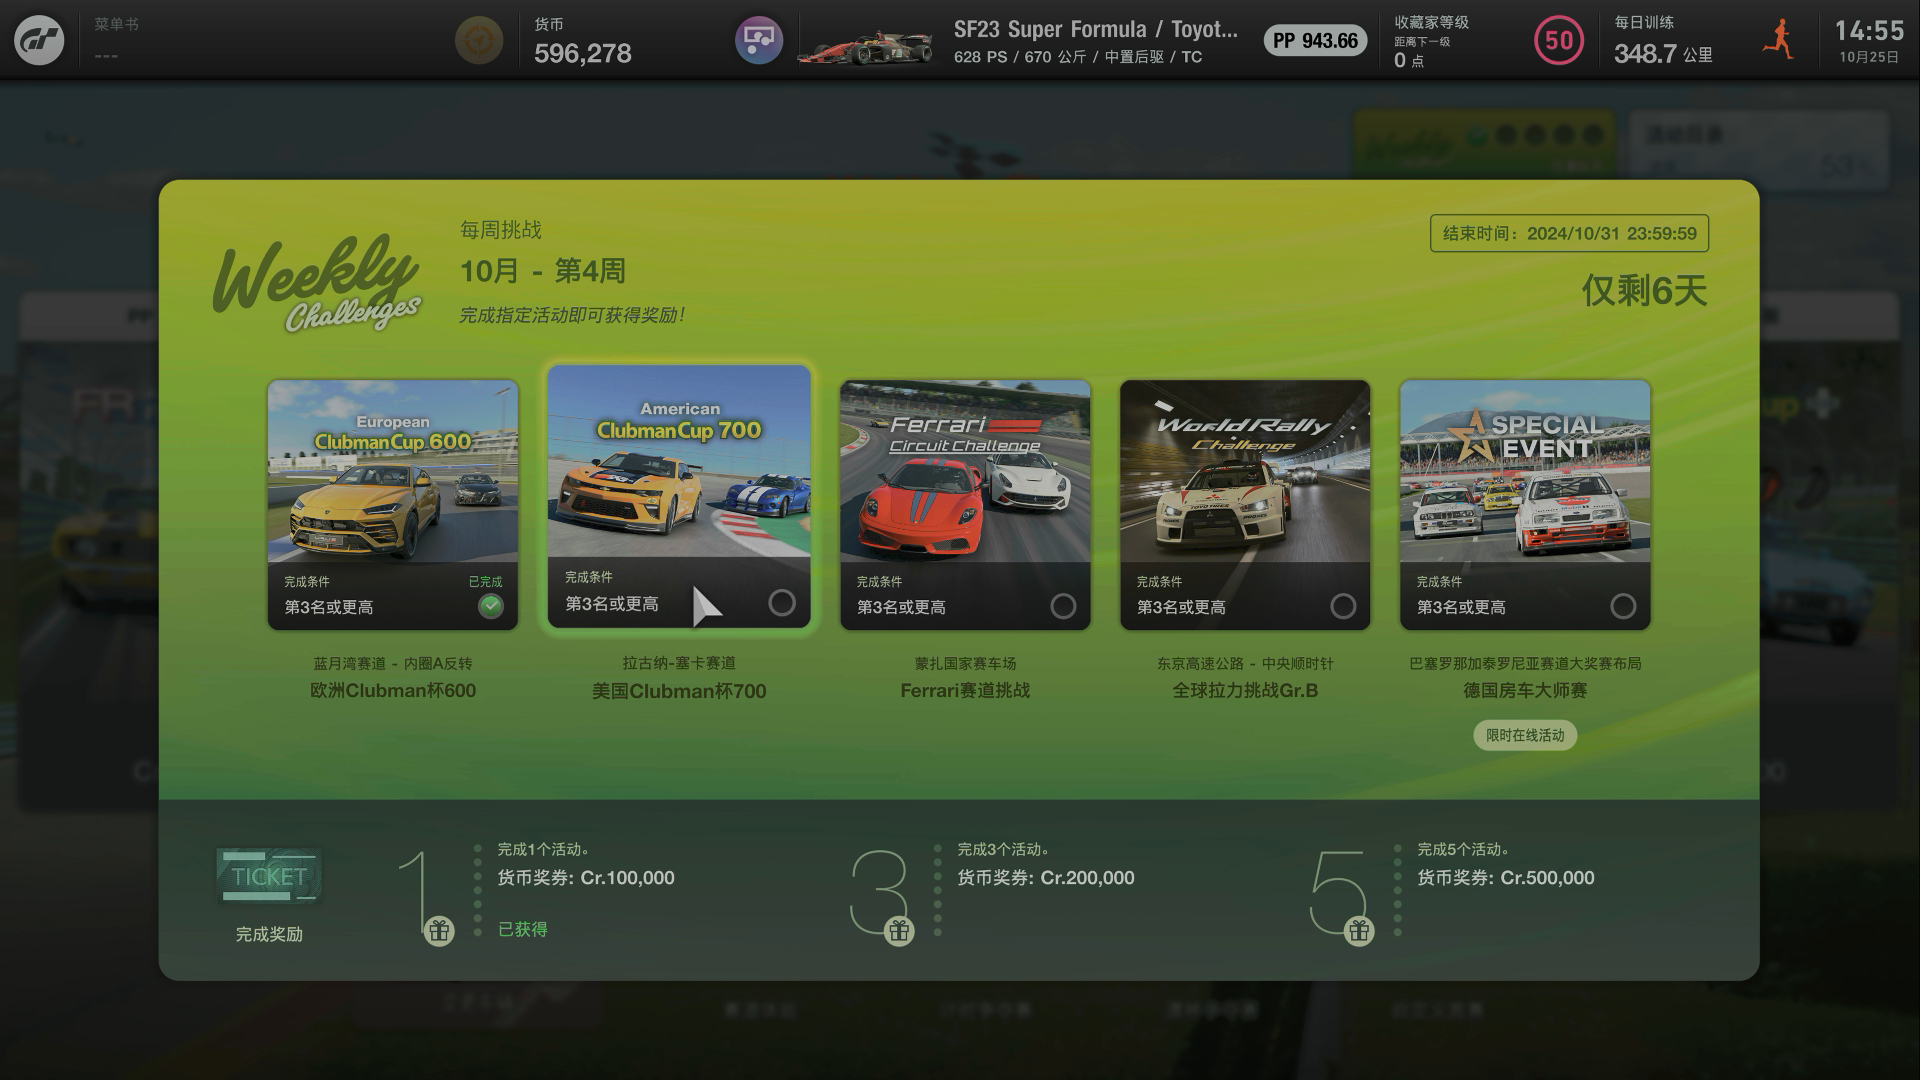
Task: Click the orange menu book badge icon
Action: point(479,41)
